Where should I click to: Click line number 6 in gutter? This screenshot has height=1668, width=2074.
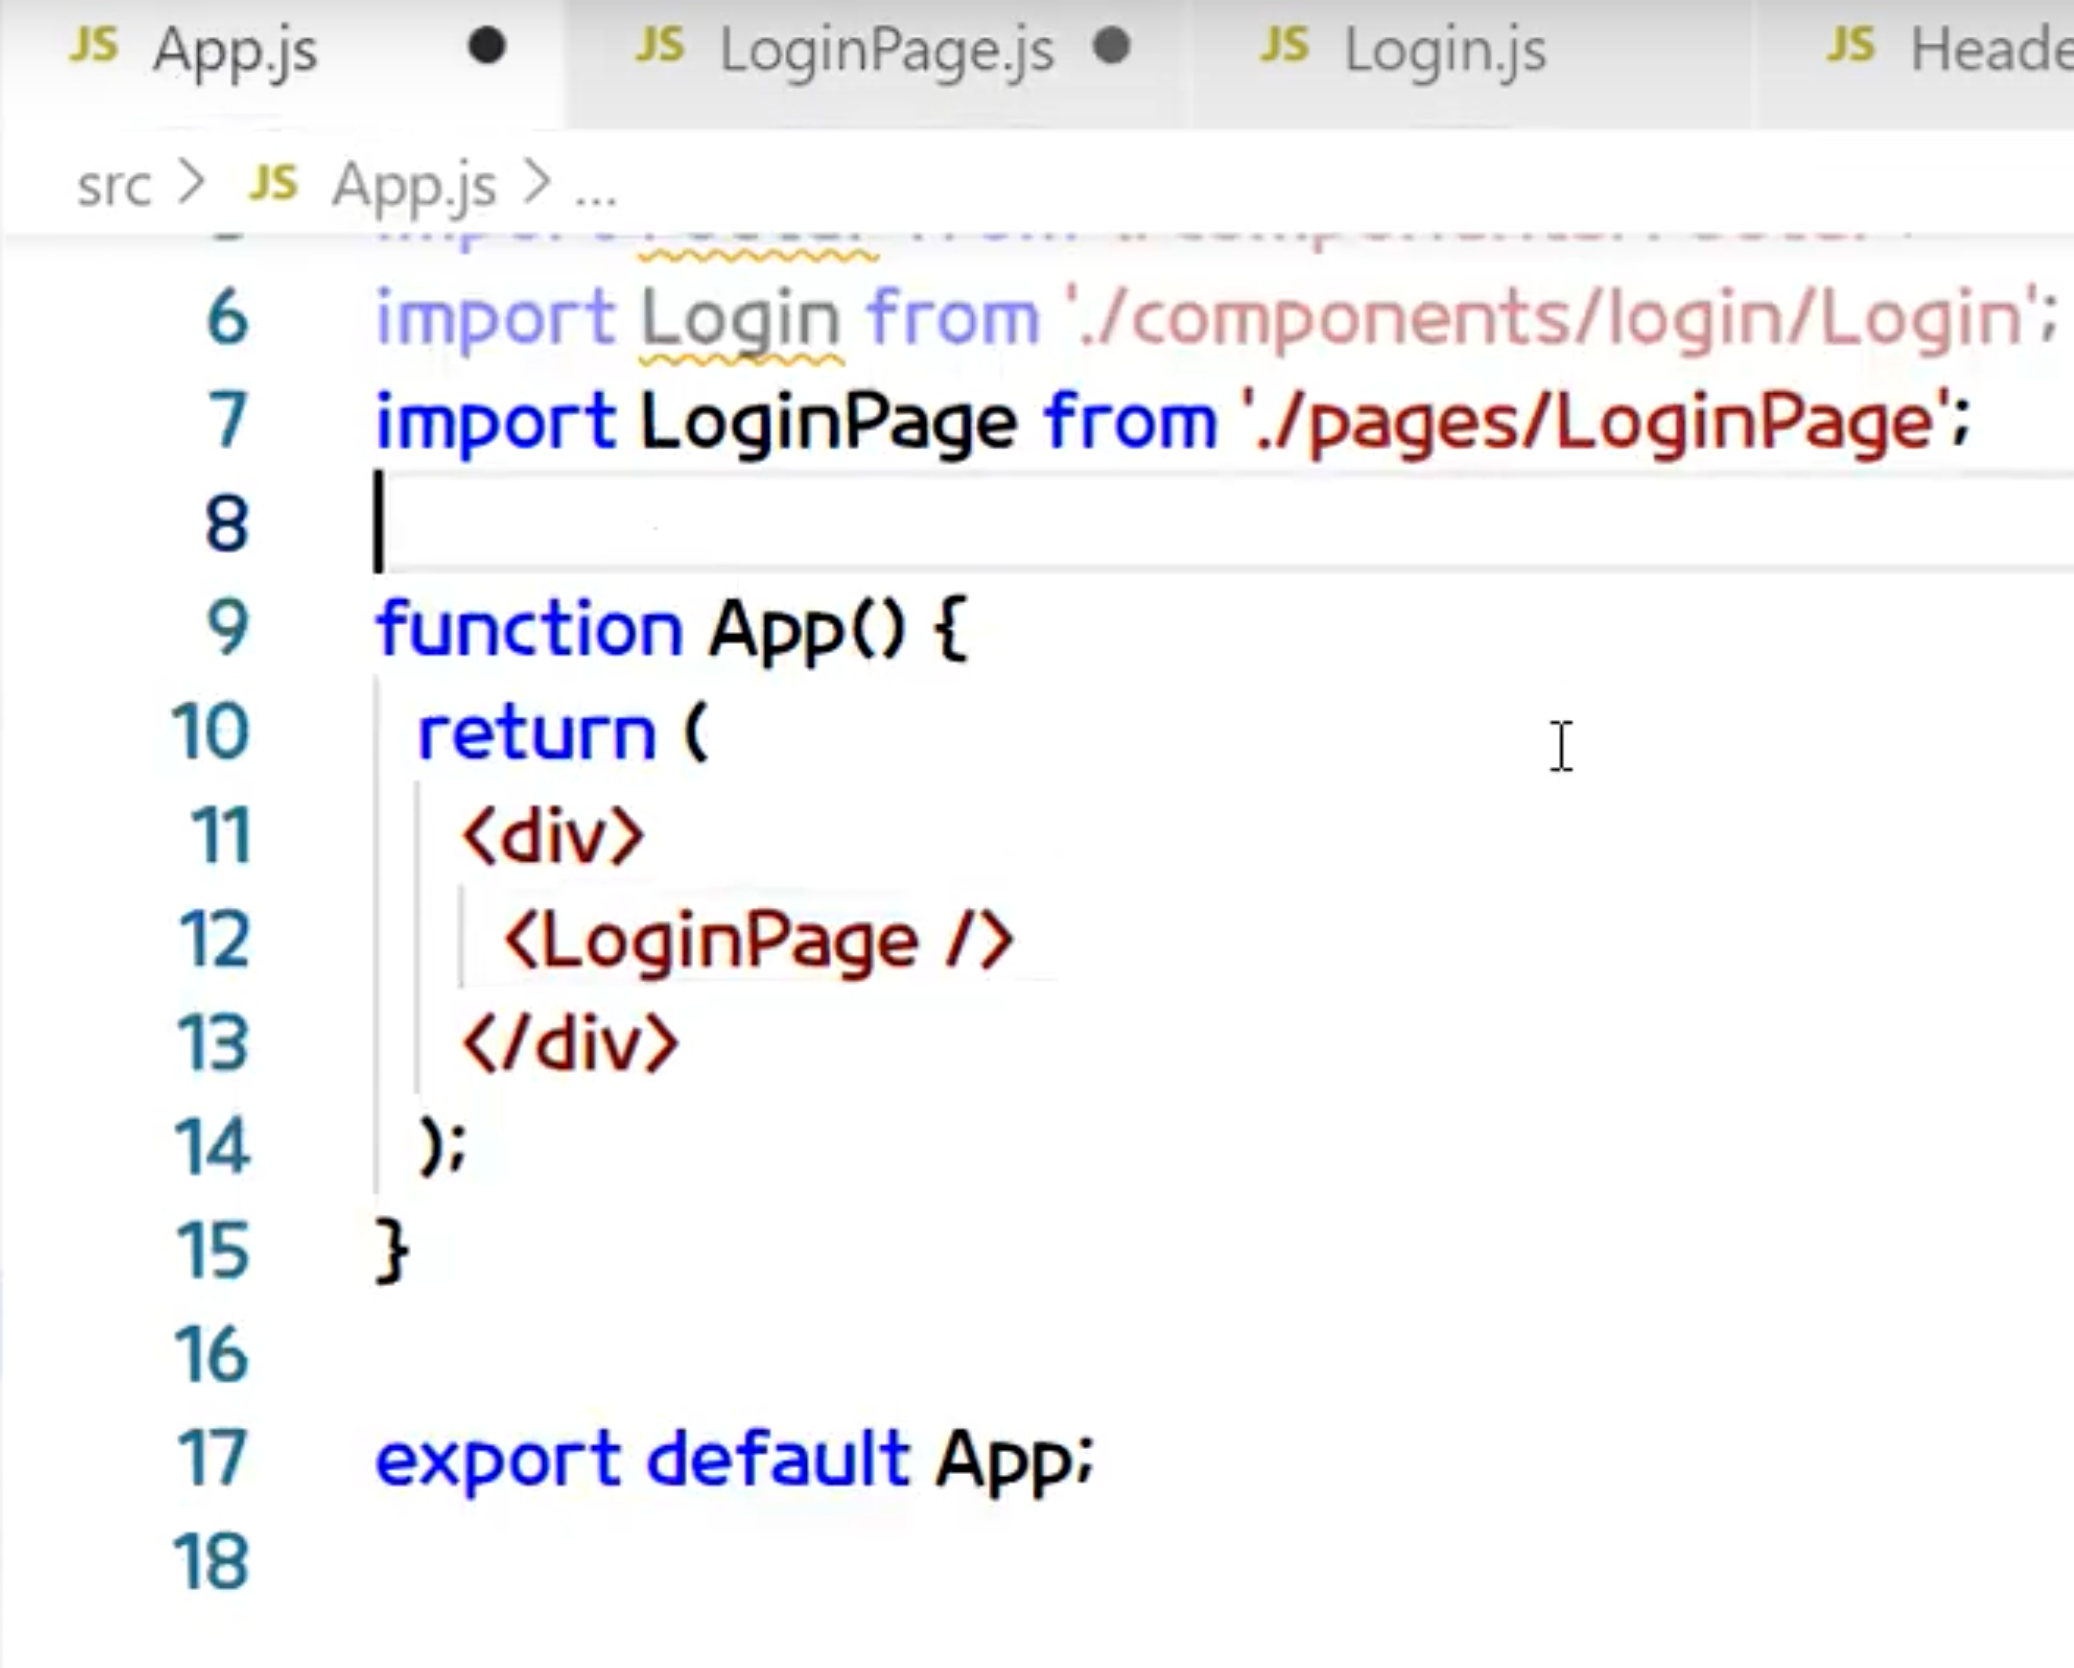point(227,318)
